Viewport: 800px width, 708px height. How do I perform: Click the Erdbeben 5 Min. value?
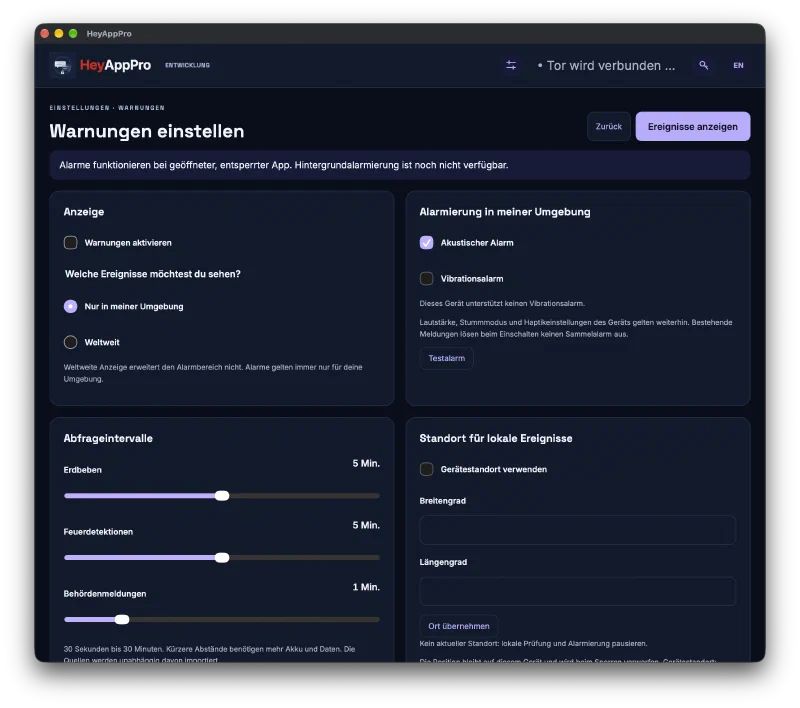[x=366, y=463]
